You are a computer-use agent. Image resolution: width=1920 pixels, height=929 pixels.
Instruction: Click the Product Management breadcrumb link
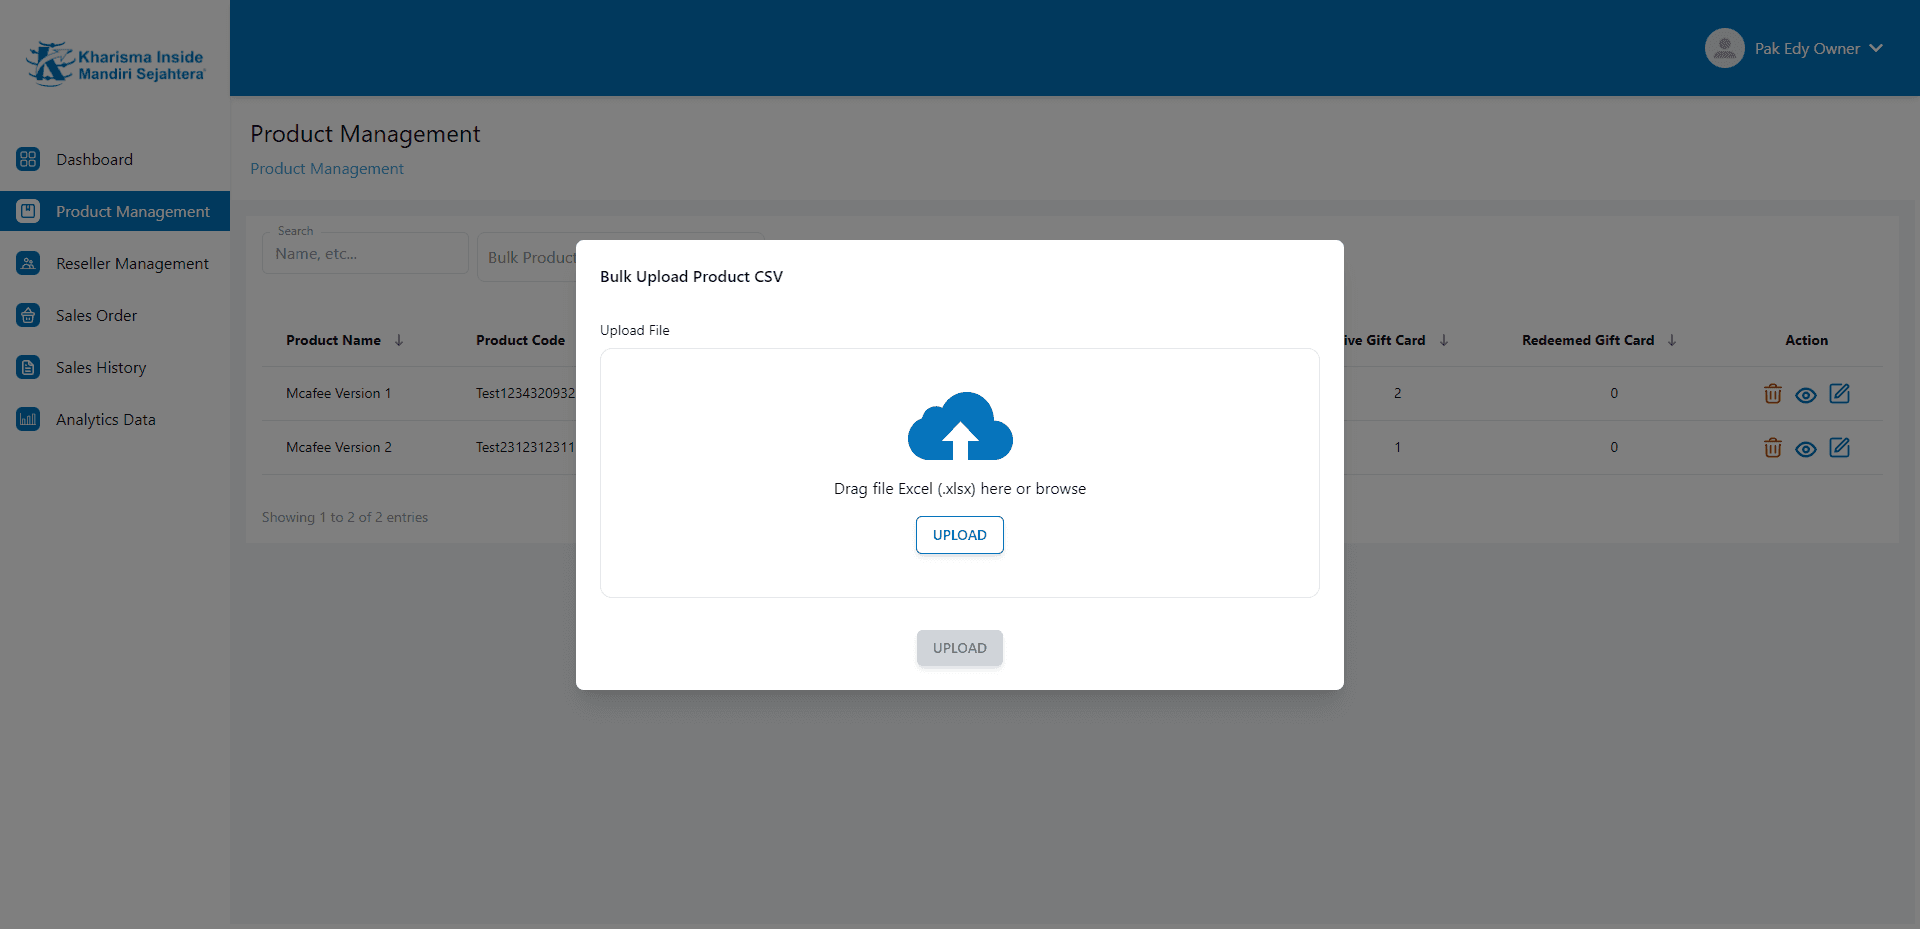pos(327,169)
